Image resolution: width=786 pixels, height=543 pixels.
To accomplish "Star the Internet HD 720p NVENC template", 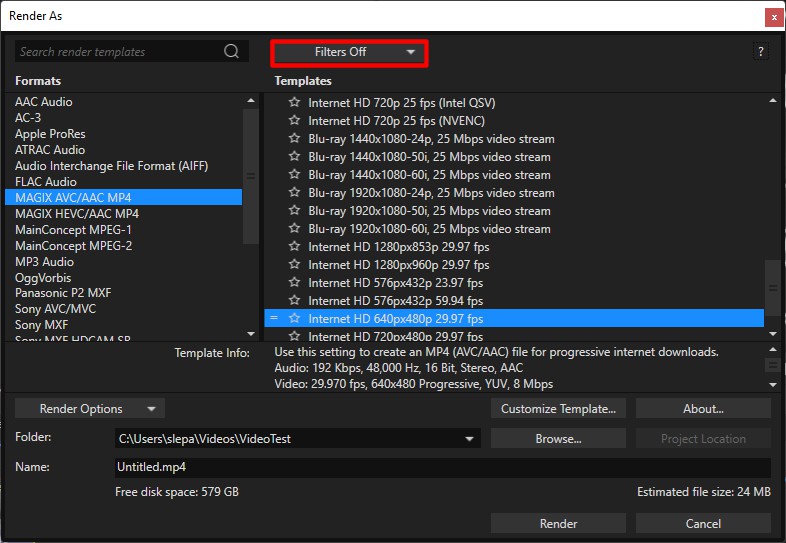I will pos(294,121).
